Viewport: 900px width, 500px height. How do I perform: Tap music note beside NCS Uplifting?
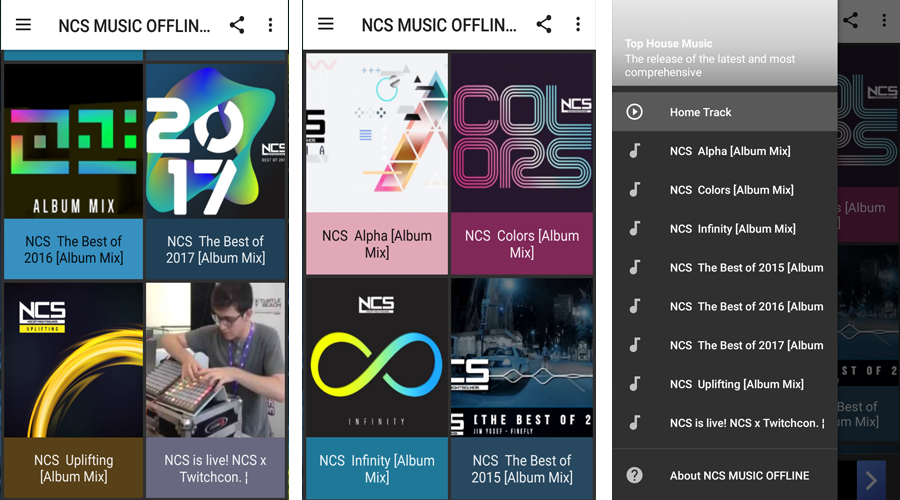634,384
